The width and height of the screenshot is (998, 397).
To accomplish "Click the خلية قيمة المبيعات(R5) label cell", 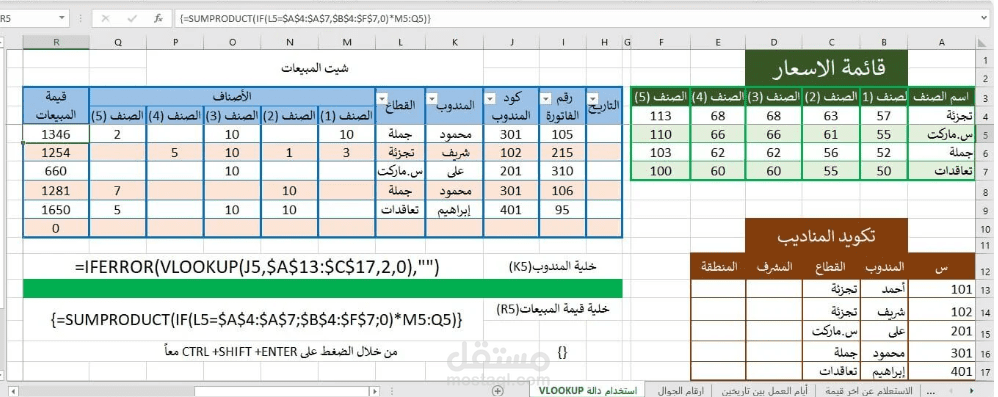I will point(552,310).
